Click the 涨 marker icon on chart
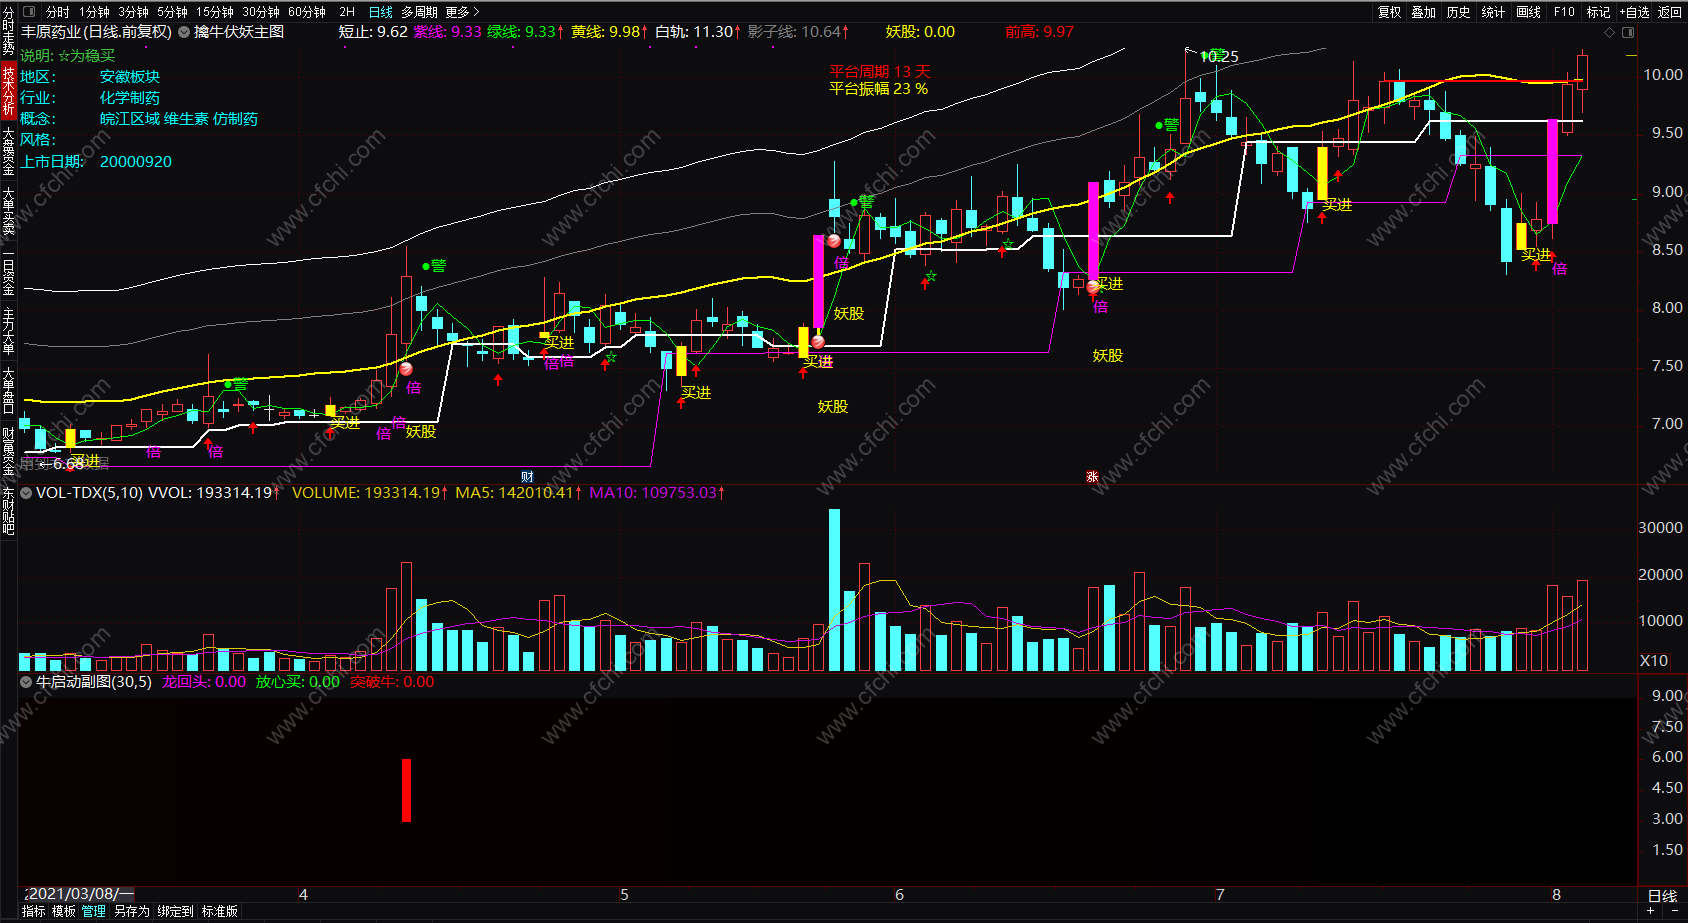This screenshot has height=923, width=1688. (1092, 476)
